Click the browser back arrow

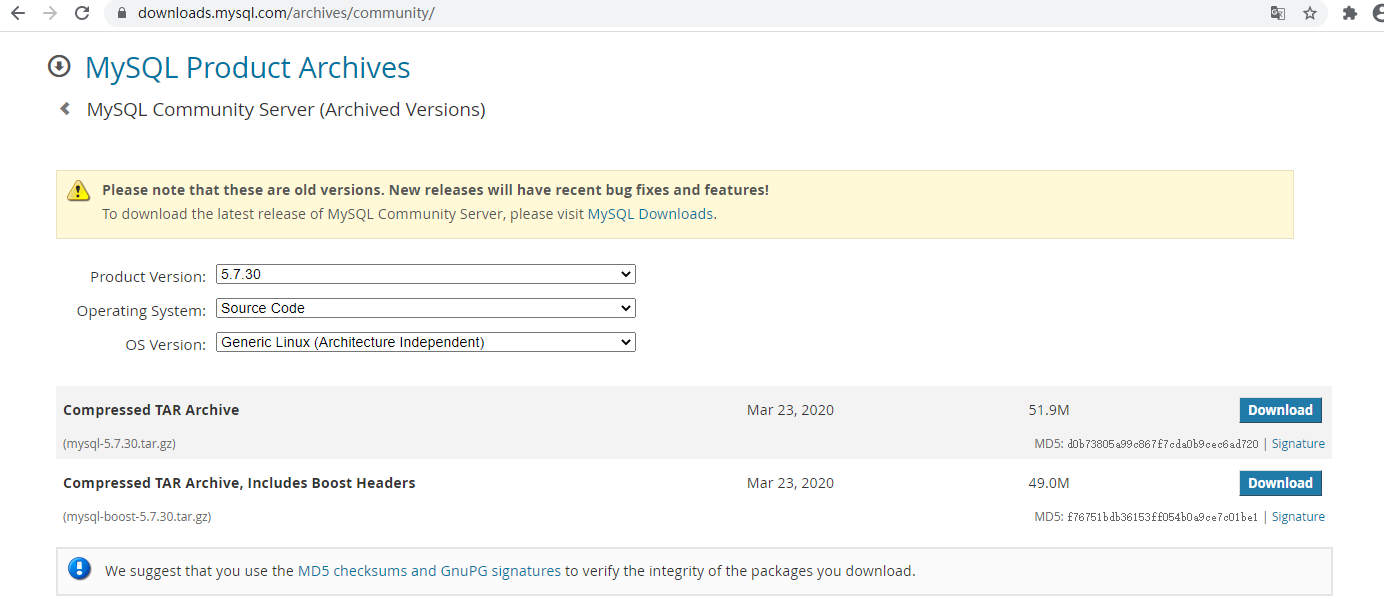coord(17,13)
